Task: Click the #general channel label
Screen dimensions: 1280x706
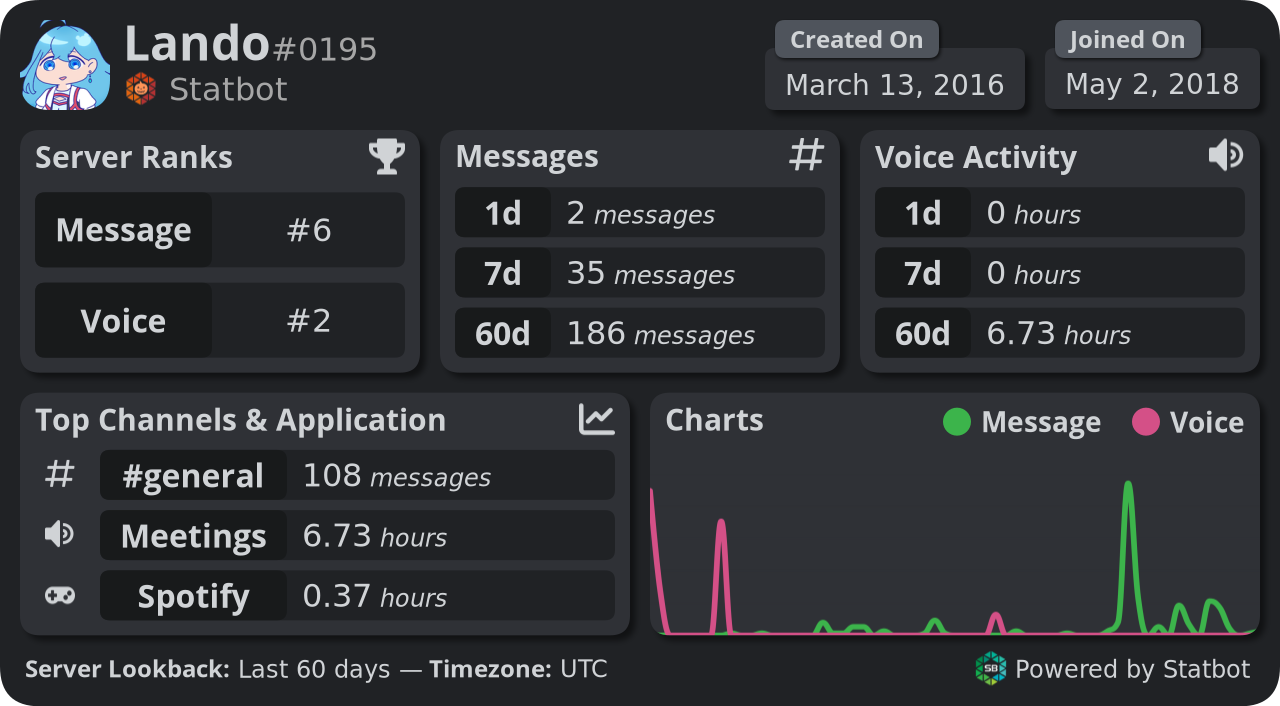Action: (x=193, y=475)
